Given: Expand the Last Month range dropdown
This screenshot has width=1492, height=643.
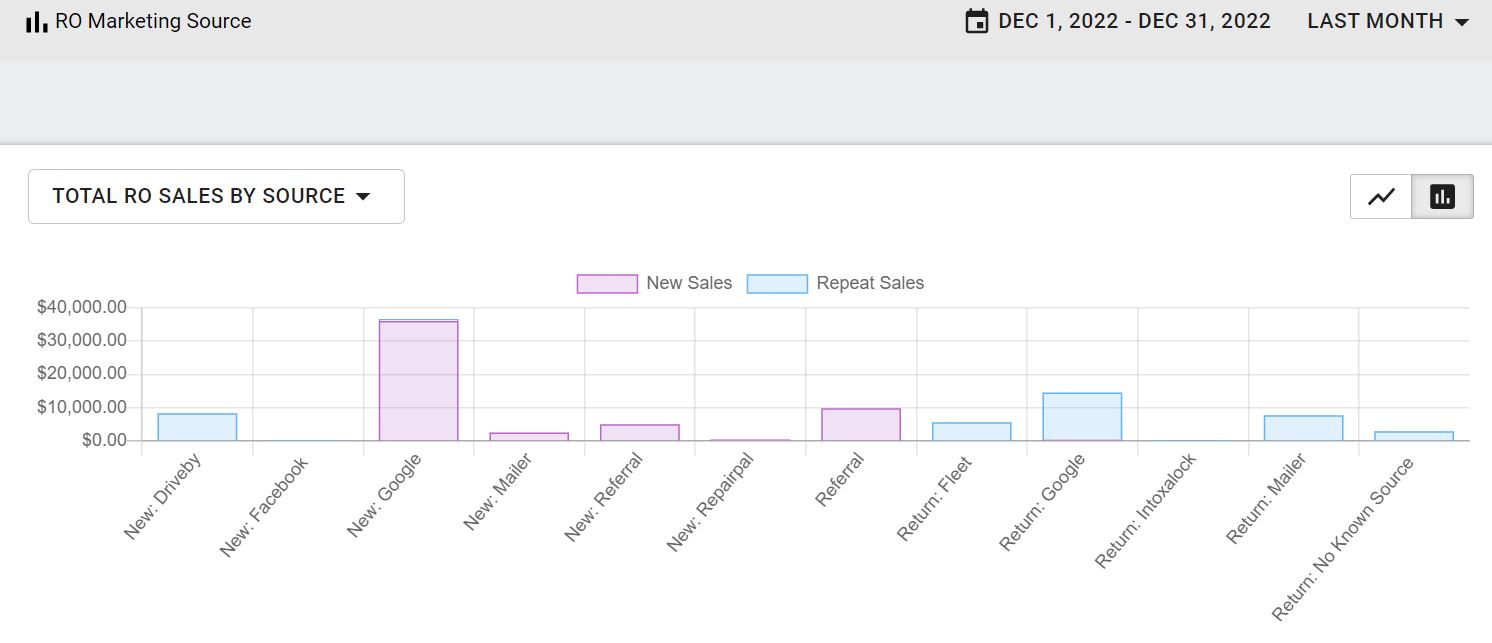Looking at the screenshot, I should click(1388, 21).
